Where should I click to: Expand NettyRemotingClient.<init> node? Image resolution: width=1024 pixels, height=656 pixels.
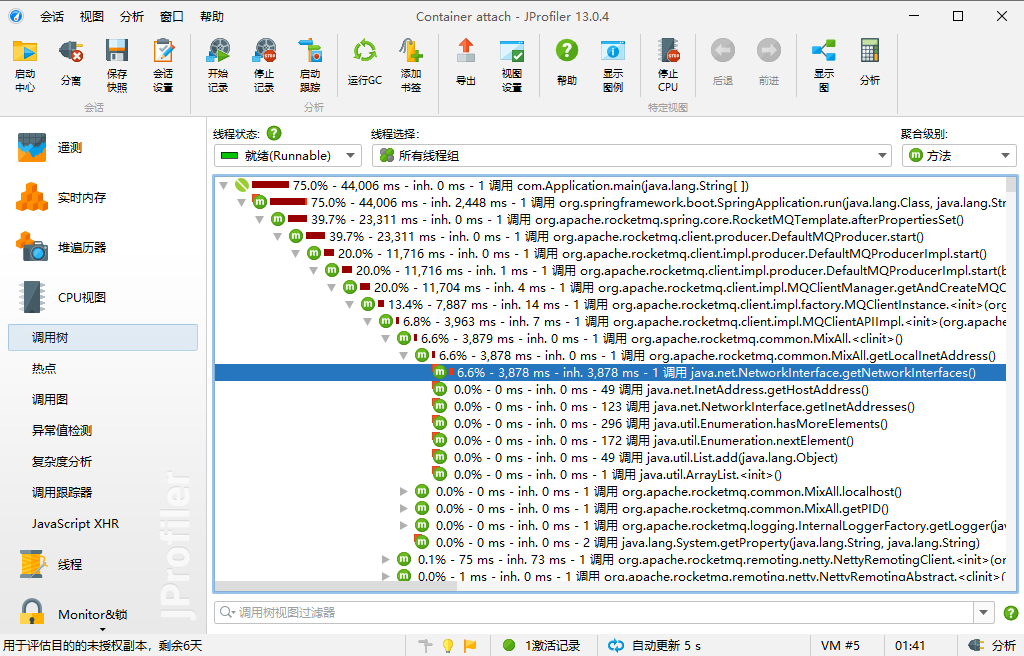[x=386, y=559]
